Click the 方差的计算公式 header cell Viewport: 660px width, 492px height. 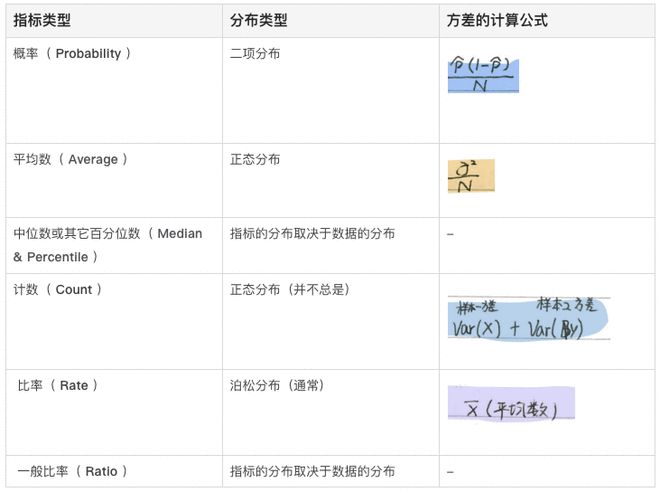(497, 20)
